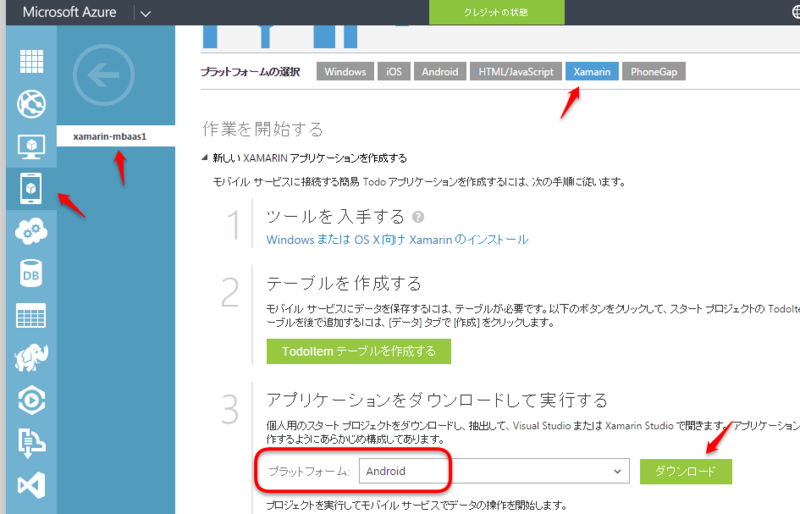Expand the プラットフォーム Android dropdown
The width and height of the screenshot is (800, 514).
click(x=494, y=471)
